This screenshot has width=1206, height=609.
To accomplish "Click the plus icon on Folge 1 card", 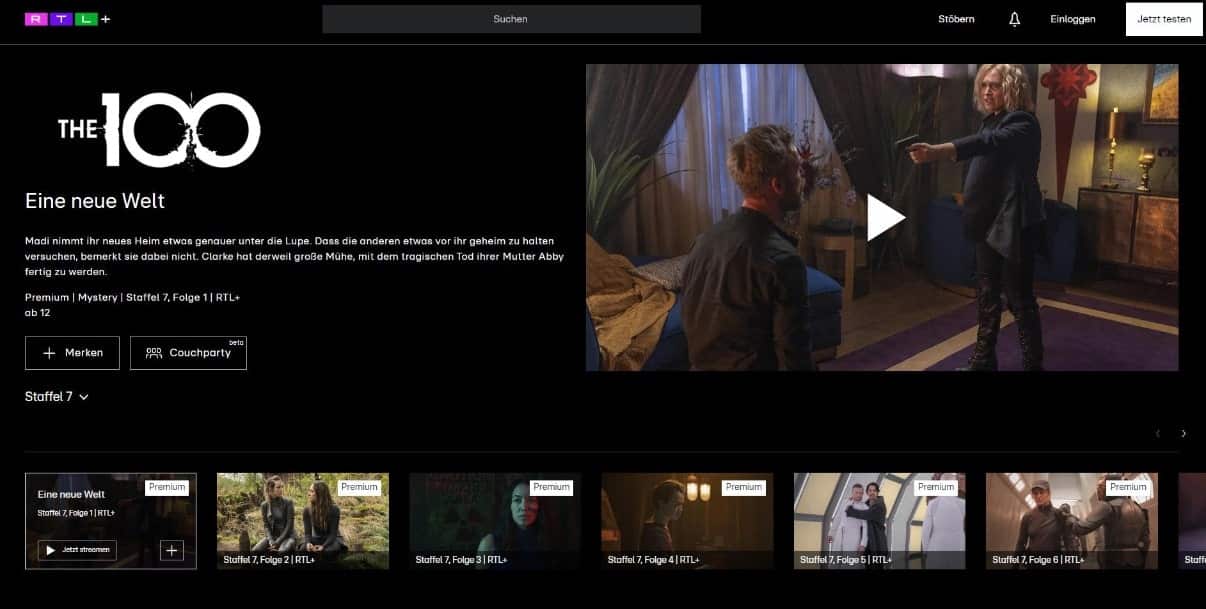I will click(x=172, y=550).
